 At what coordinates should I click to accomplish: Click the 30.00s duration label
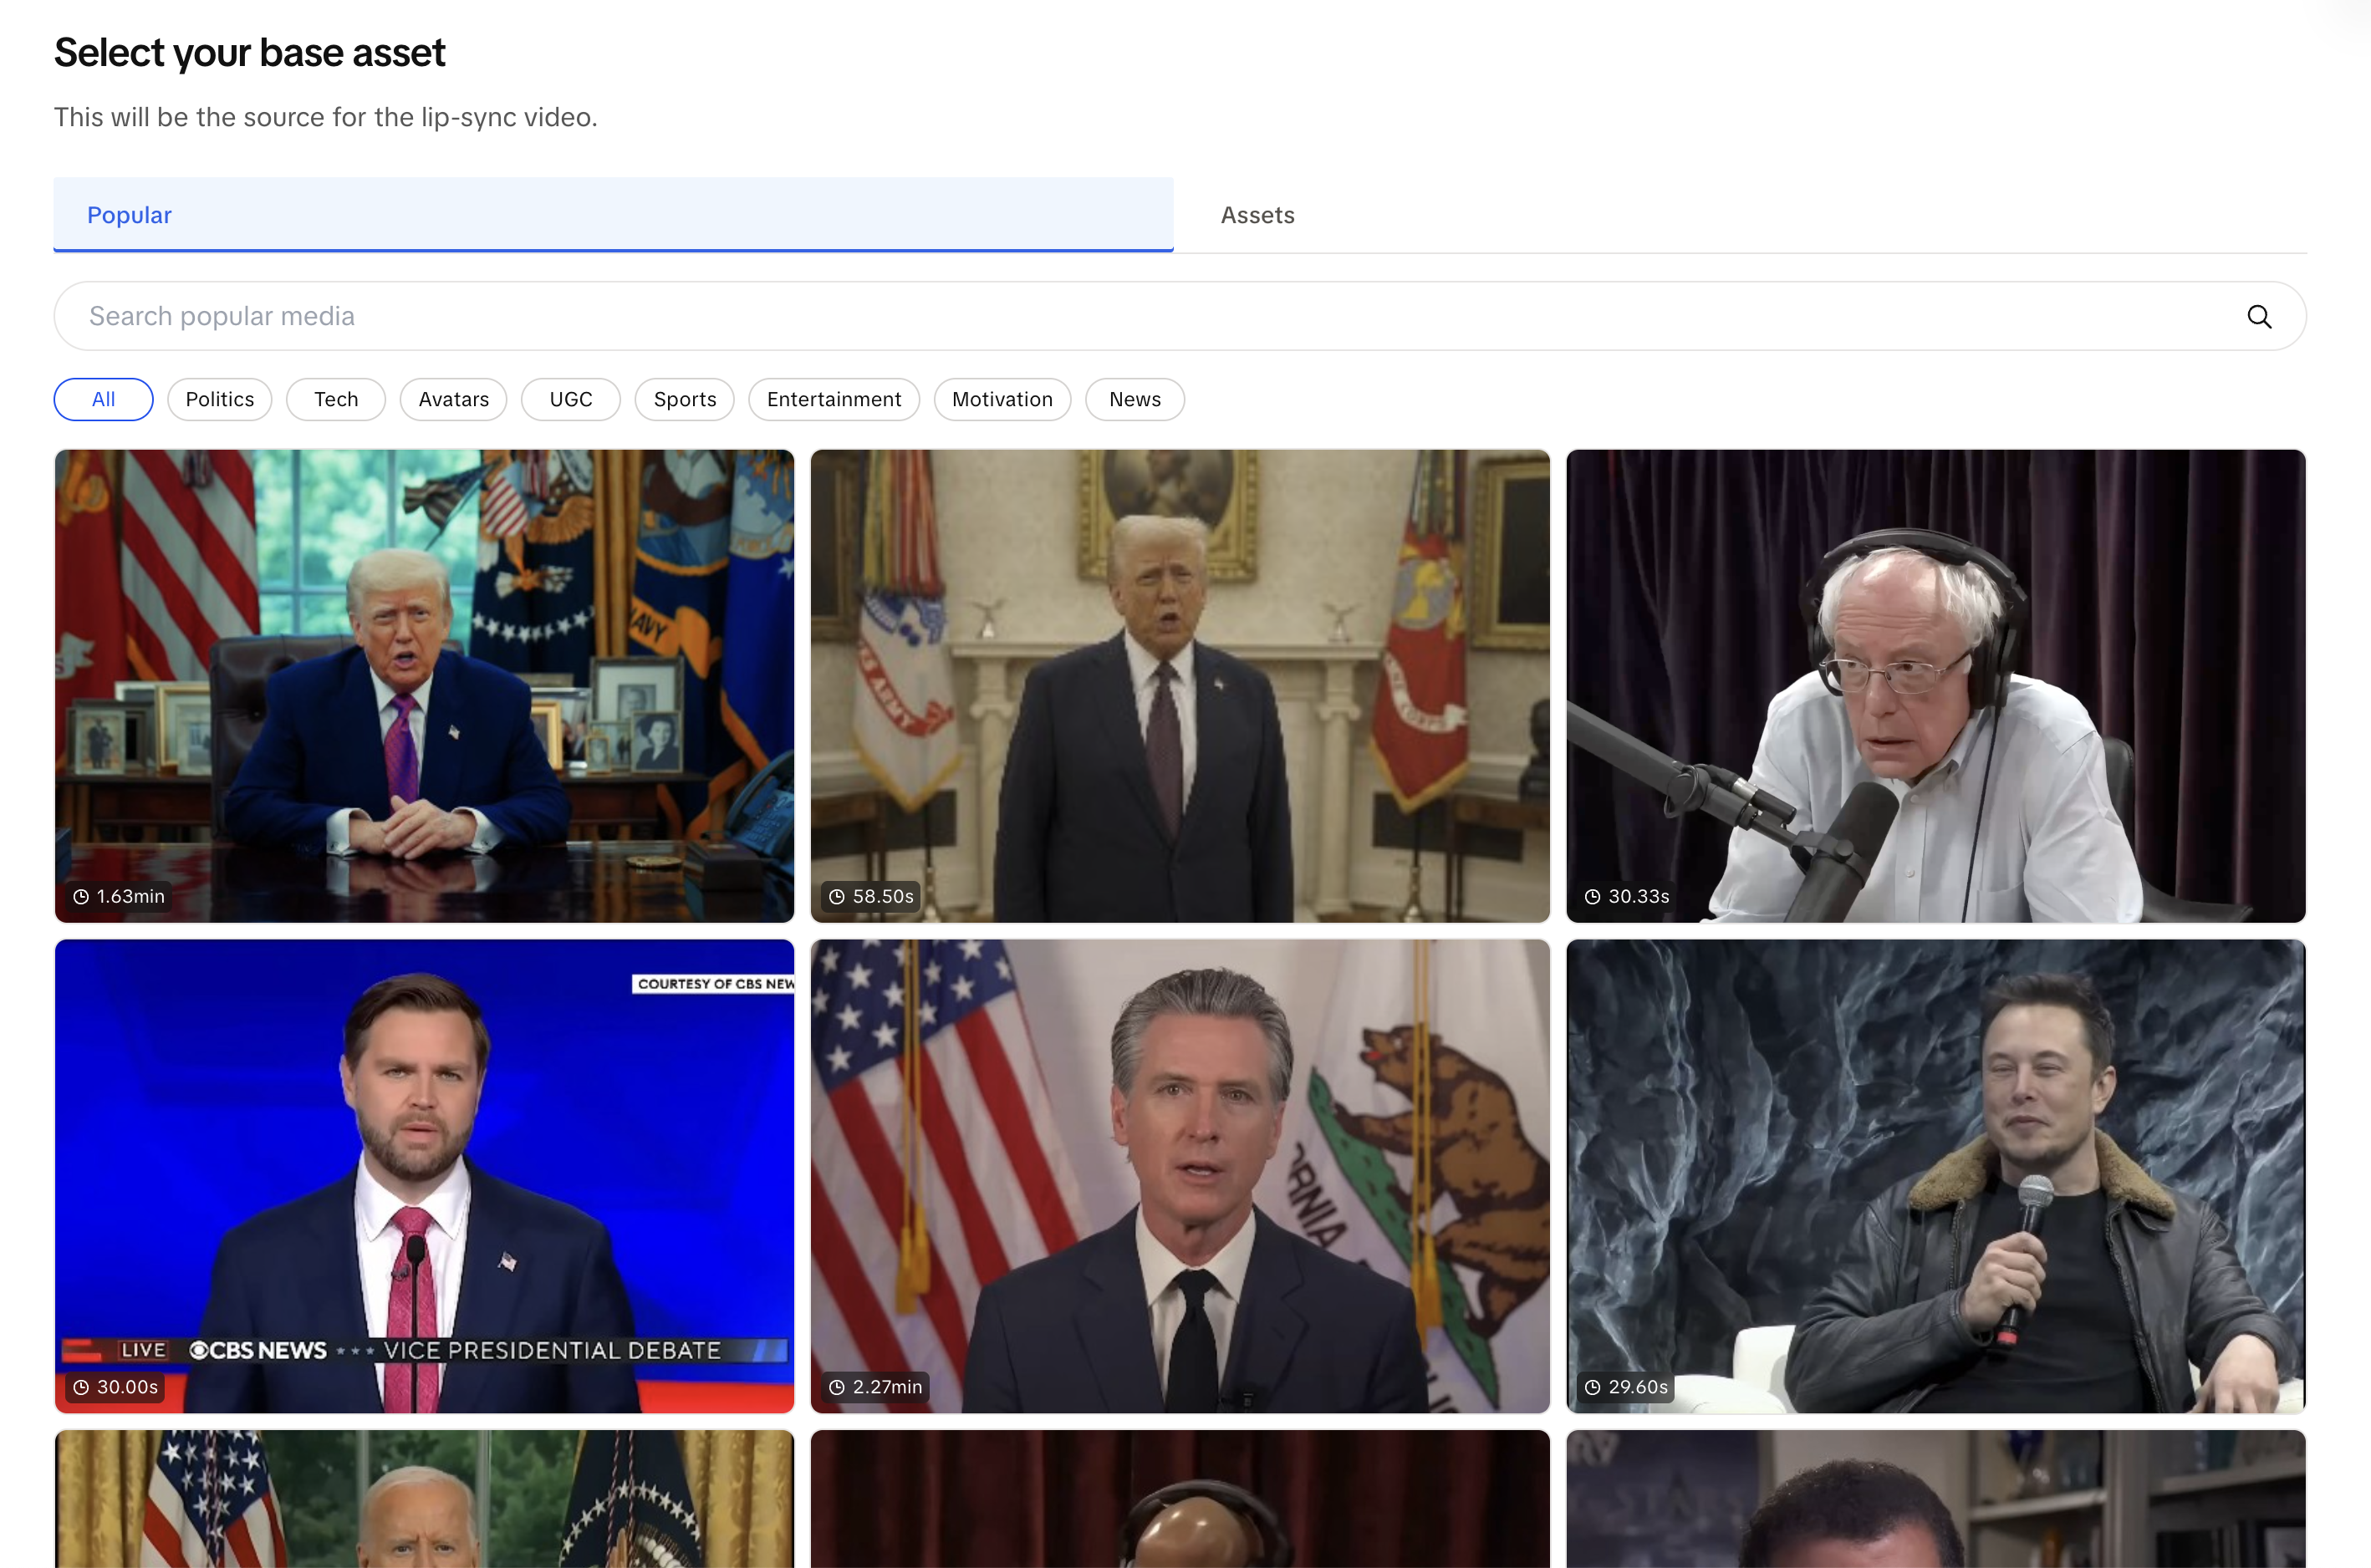[115, 1387]
